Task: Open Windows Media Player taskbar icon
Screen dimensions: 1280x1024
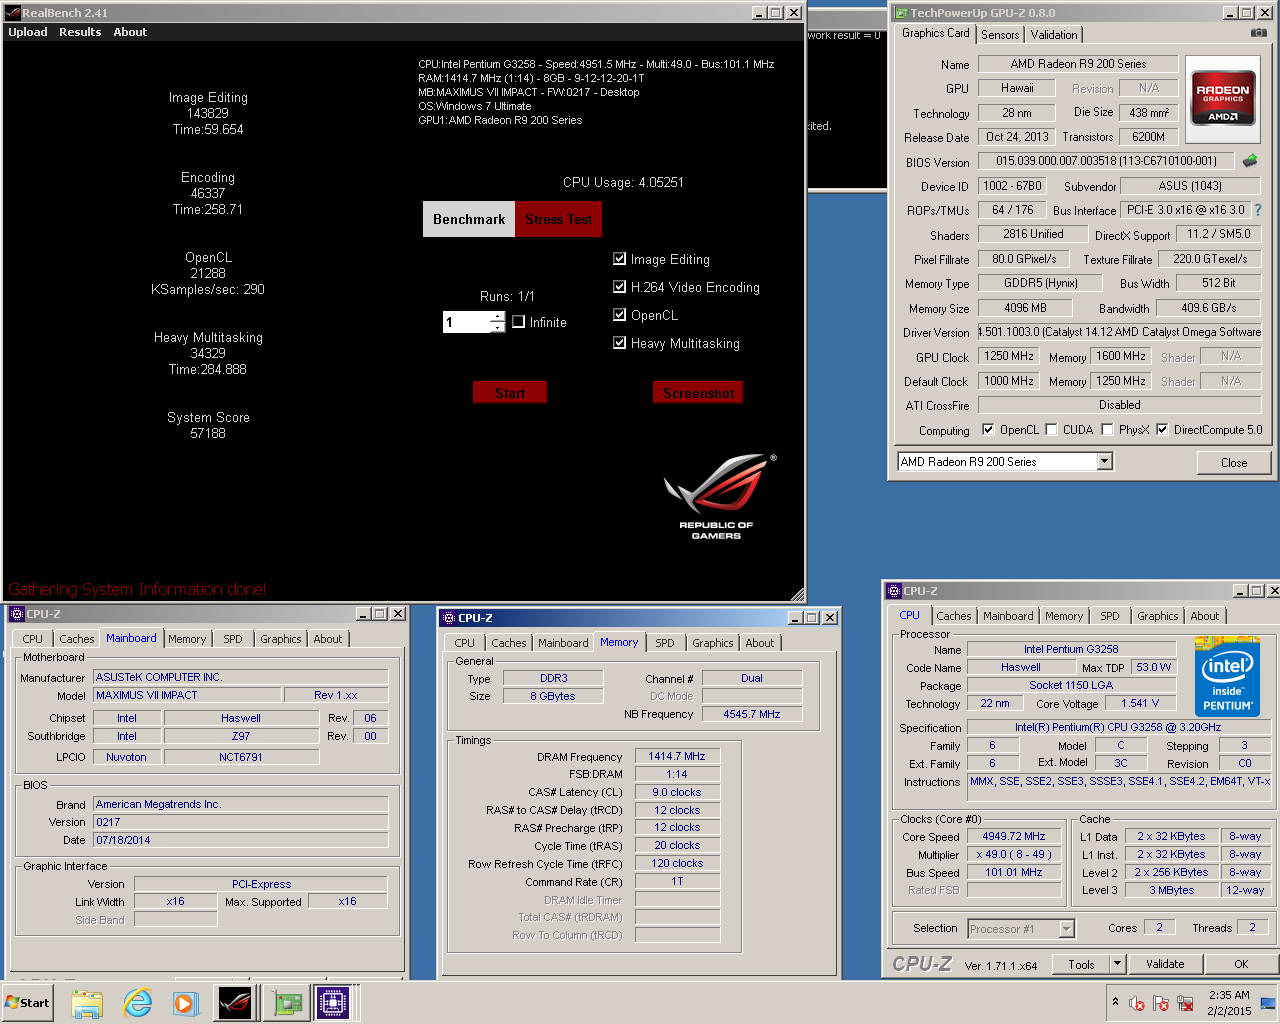Action: click(185, 1003)
